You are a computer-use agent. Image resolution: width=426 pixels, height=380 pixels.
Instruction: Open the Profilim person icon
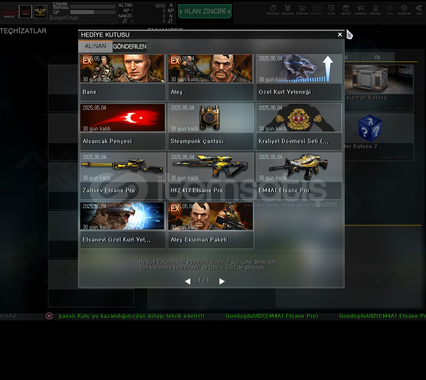click(375, 10)
